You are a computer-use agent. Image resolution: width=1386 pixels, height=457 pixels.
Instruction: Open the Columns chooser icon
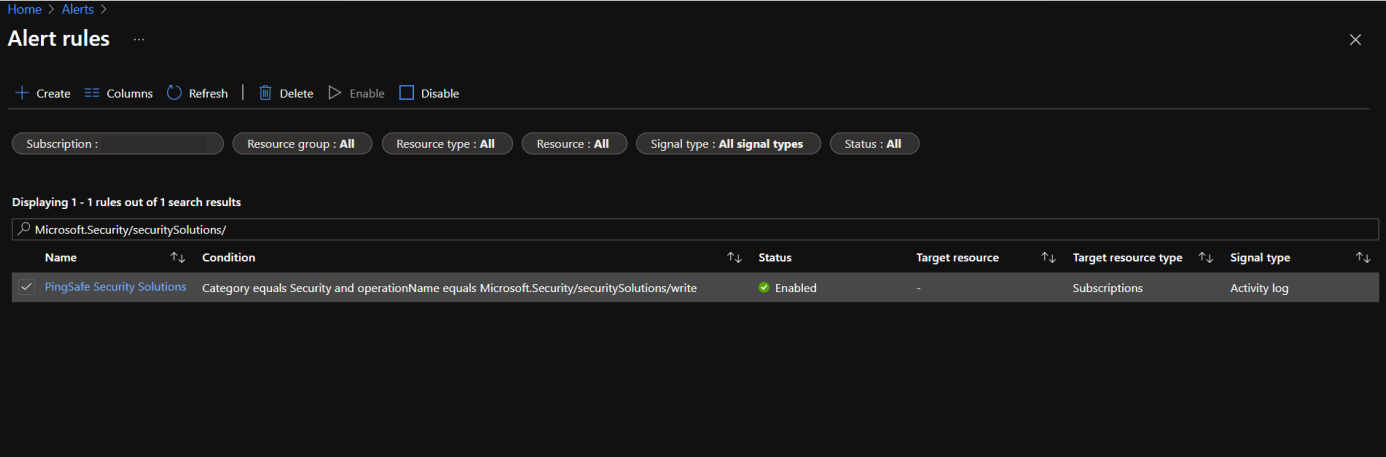[92, 93]
